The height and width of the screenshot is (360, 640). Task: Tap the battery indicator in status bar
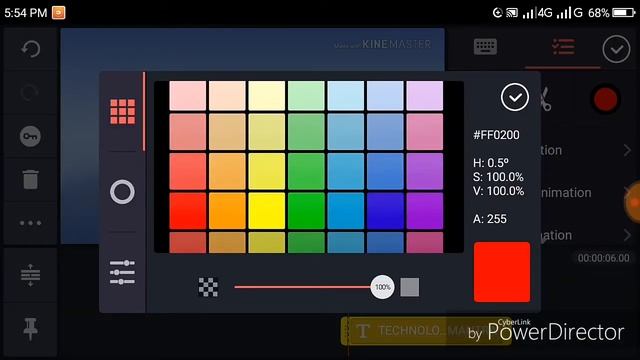point(624,13)
